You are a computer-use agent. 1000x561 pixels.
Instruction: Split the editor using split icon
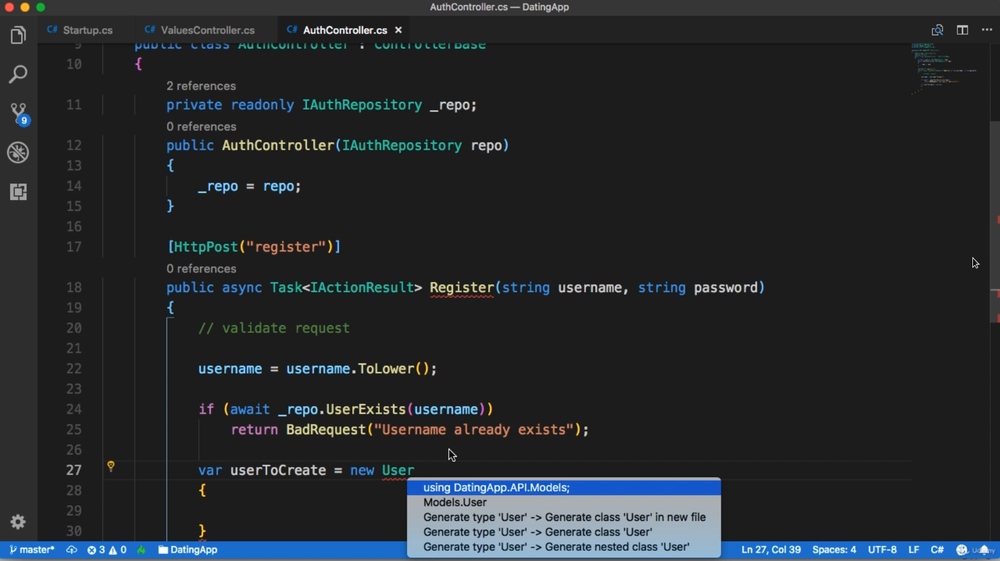click(962, 30)
